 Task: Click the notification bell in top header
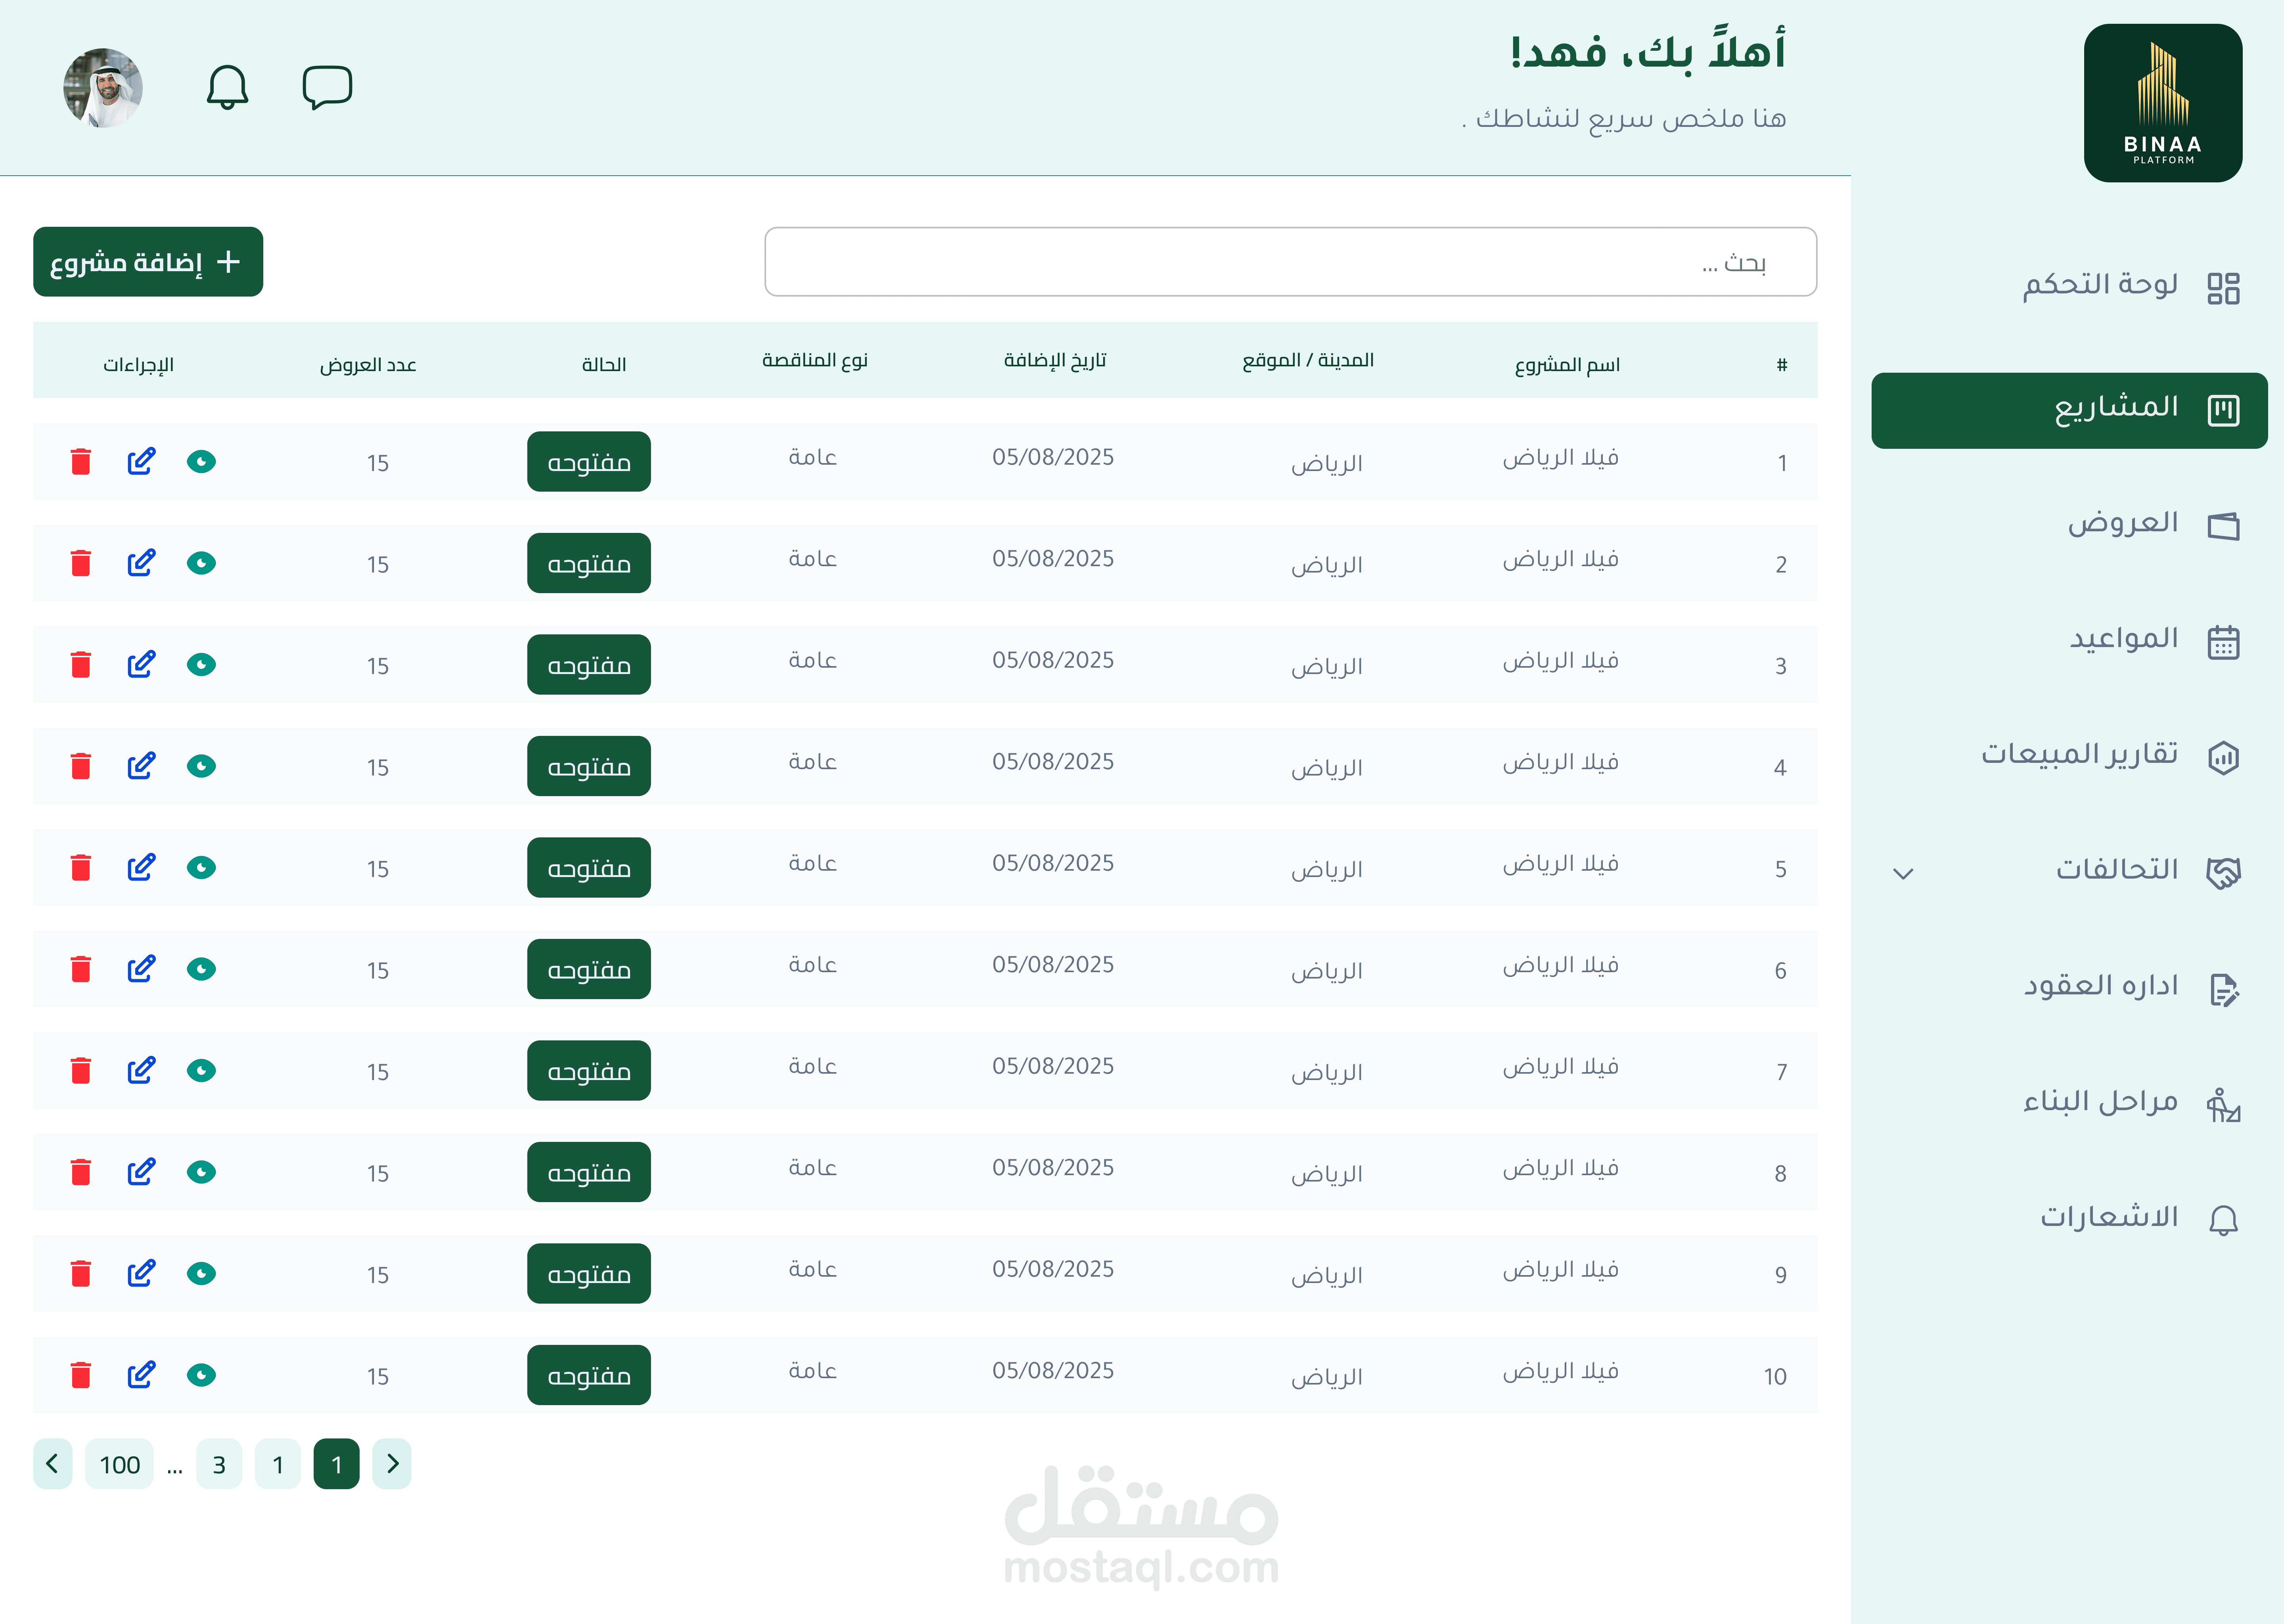coord(227,87)
